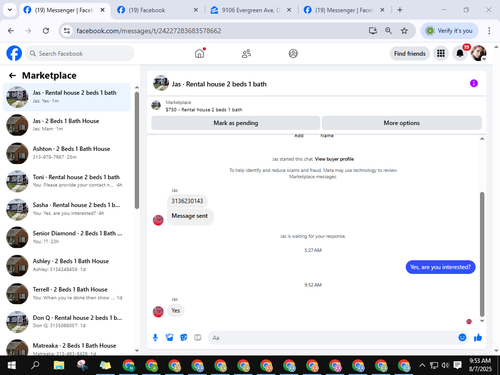Open chat Jas - 2 Beds 1 Bath House

click(67, 125)
